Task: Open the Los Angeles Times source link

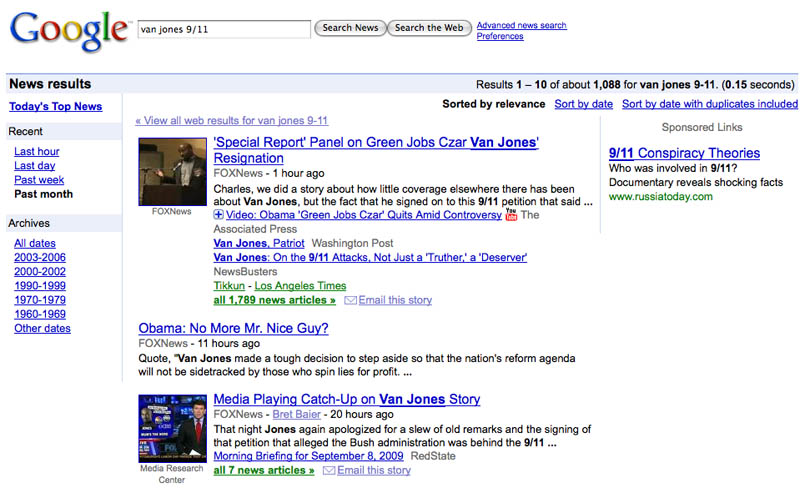Action: click(301, 286)
